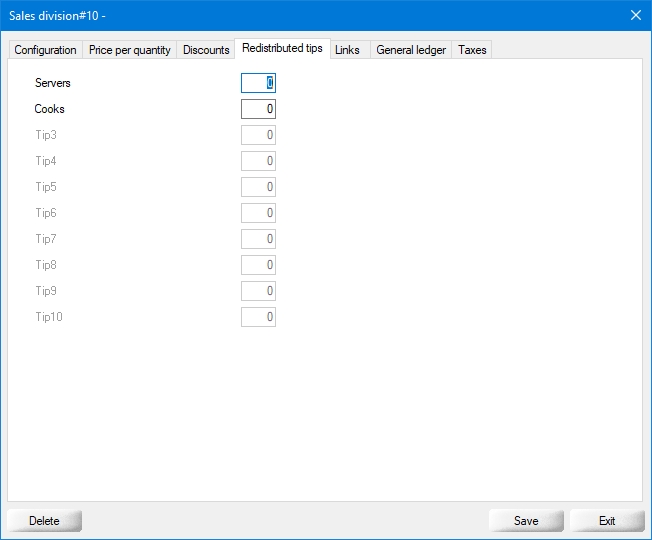Image resolution: width=652 pixels, height=540 pixels.
Task: Select the Tip7 value field
Action: (x=258, y=239)
